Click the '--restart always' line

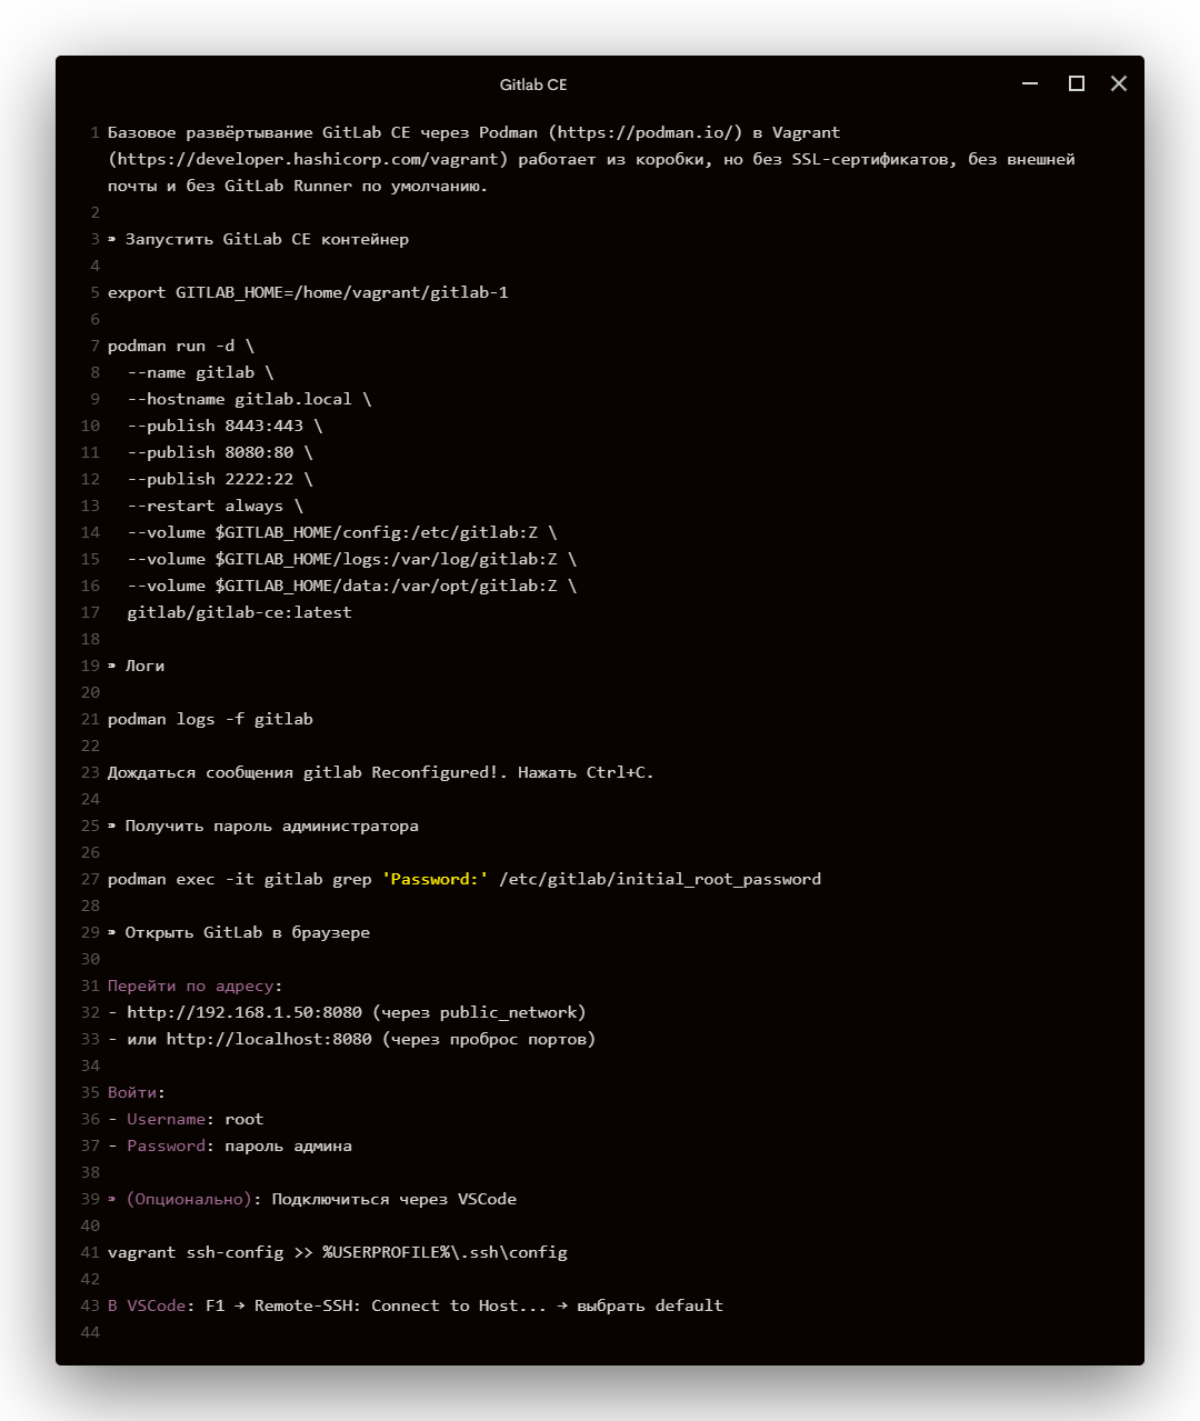click(x=214, y=506)
